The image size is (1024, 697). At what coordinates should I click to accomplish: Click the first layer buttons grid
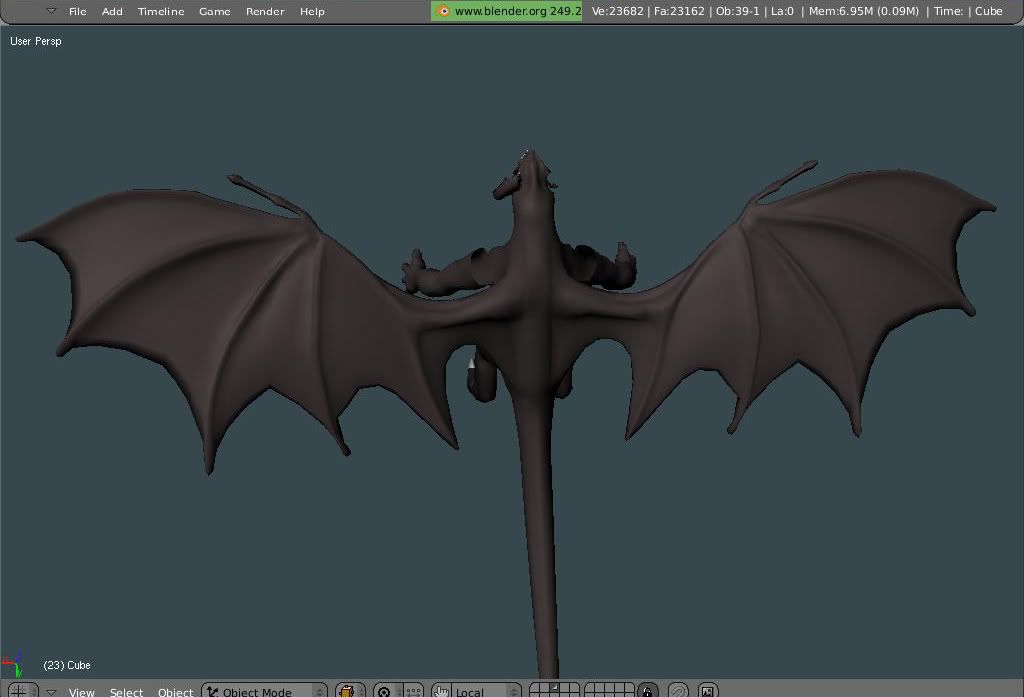pyautogui.click(x=554, y=691)
